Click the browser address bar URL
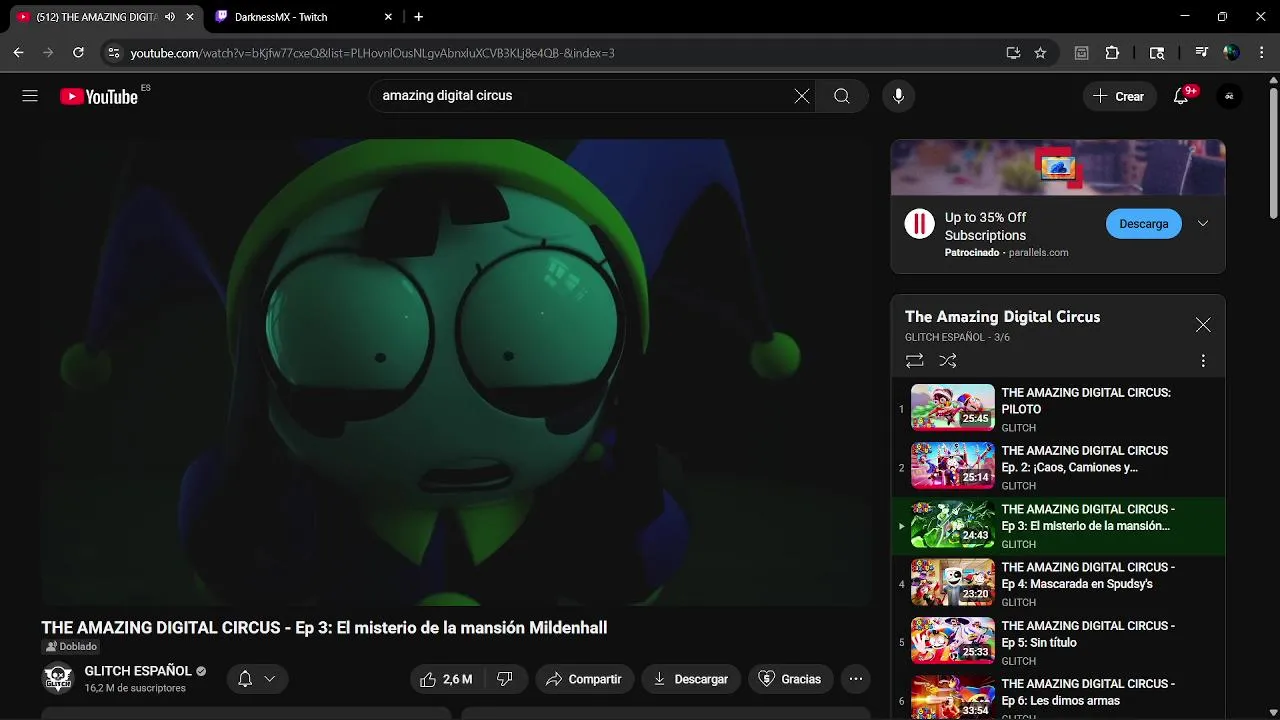The height and width of the screenshot is (720, 1280). [x=372, y=53]
